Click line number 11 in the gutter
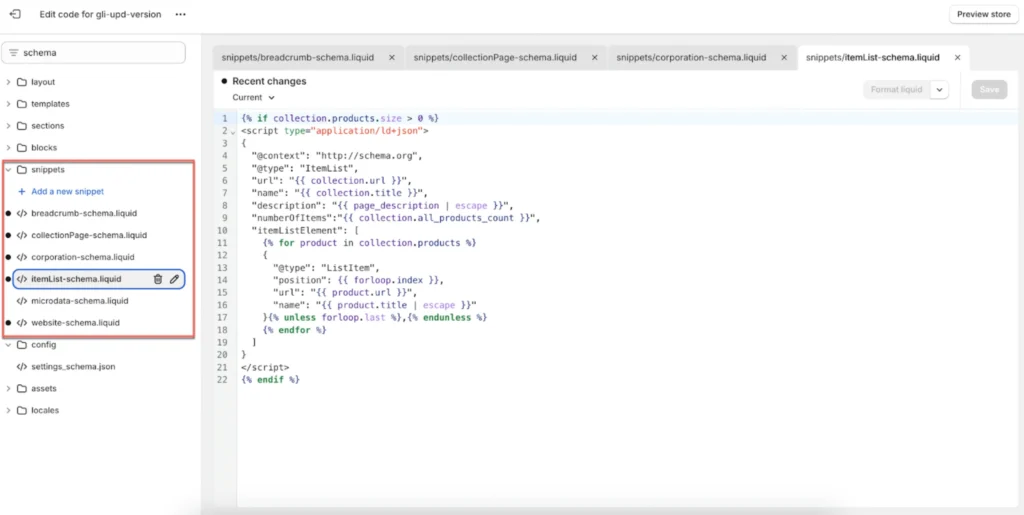The width and height of the screenshot is (1024, 515). pos(223,242)
